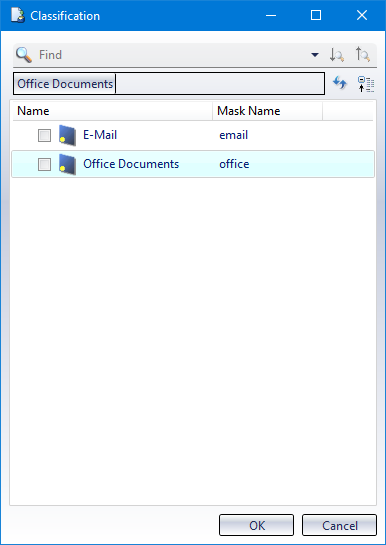This screenshot has width=386, height=545.
Task: Click the tree collapse list icon
Action: point(366,84)
